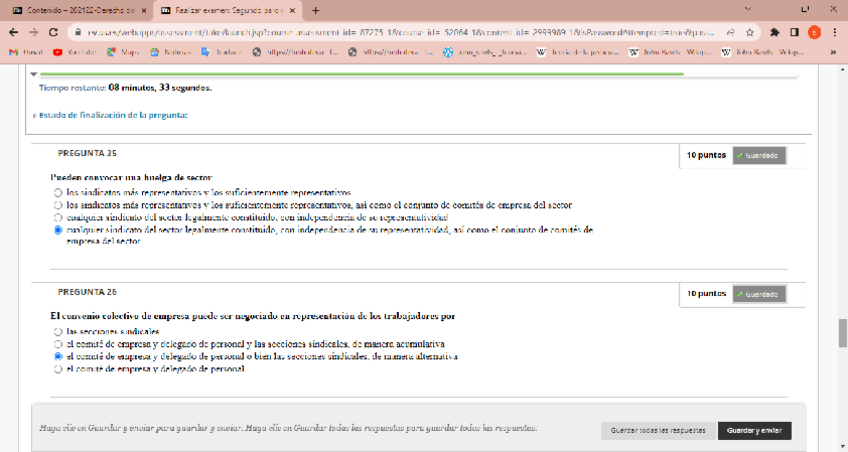Open new browser tab

(315, 10)
